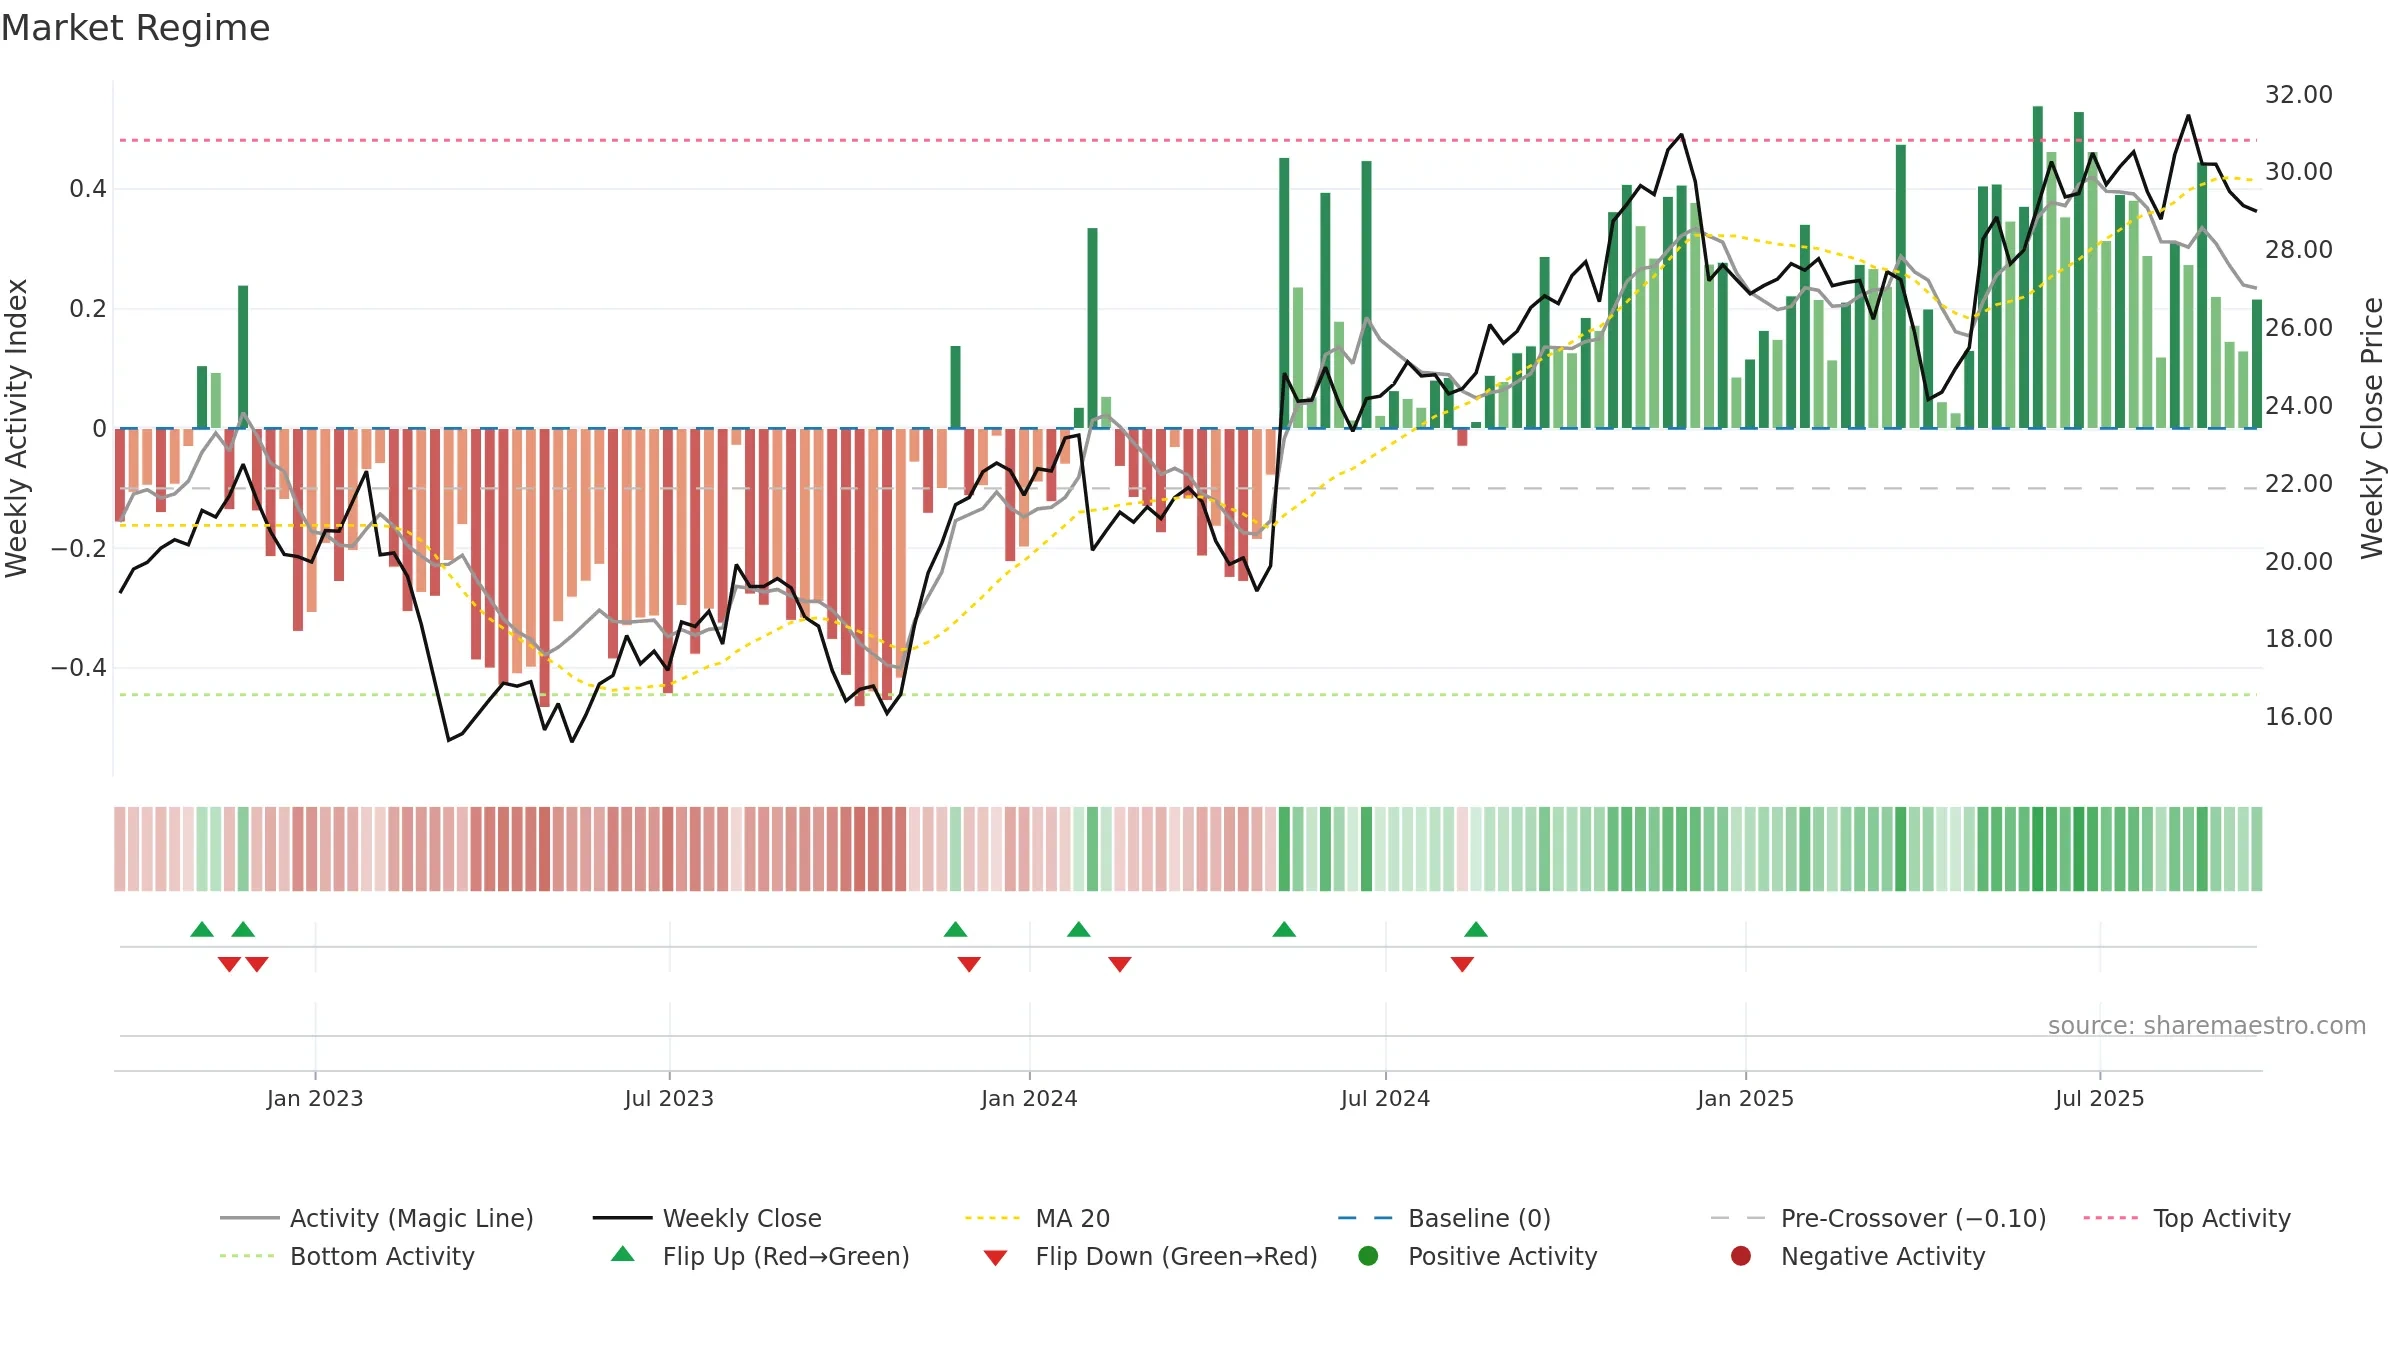
Task: Click the last flip-down marker after Jul 2024
Action: [x=1462, y=964]
